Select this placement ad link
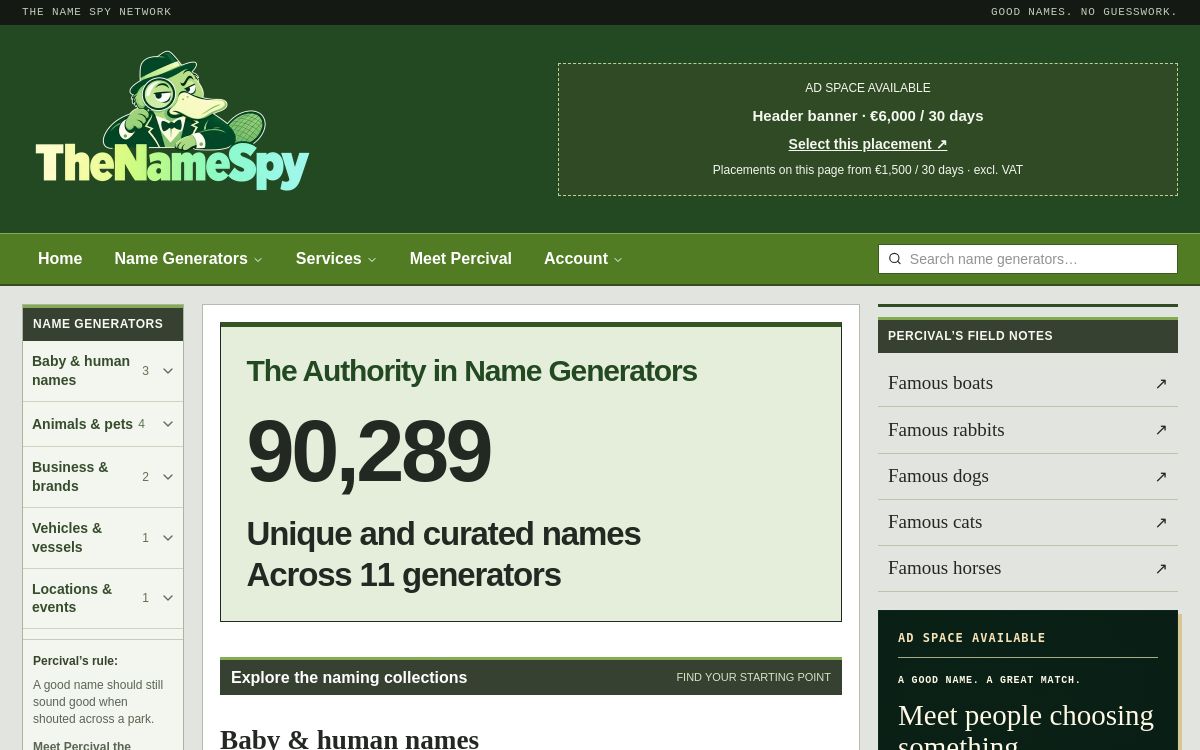This screenshot has height=750, width=1200. pyautogui.click(x=868, y=144)
